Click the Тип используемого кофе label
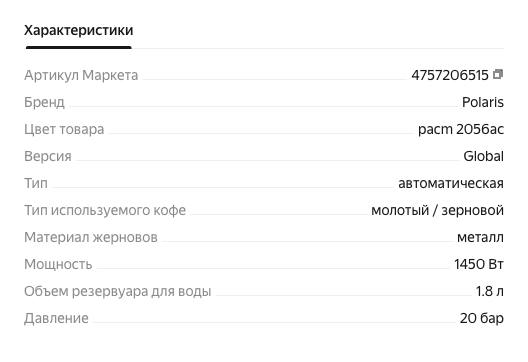Image resolution: width=528 pixels, height=362 pixels. point(105,210)
